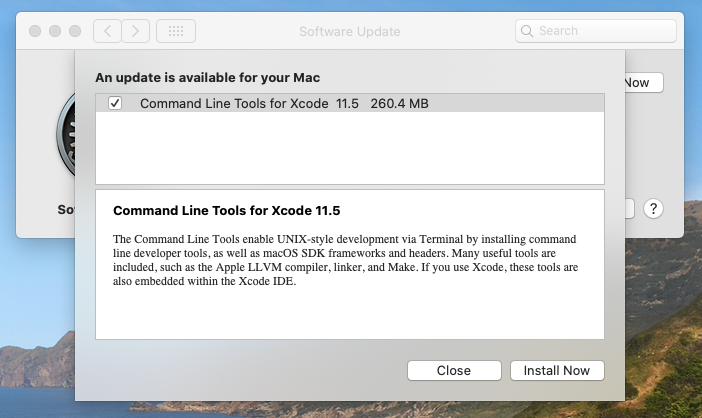Click the partially hidden Now button behind the dialog
Viewport: 702px width, 418px height.
pyautogui.click(x=643, y=82)
